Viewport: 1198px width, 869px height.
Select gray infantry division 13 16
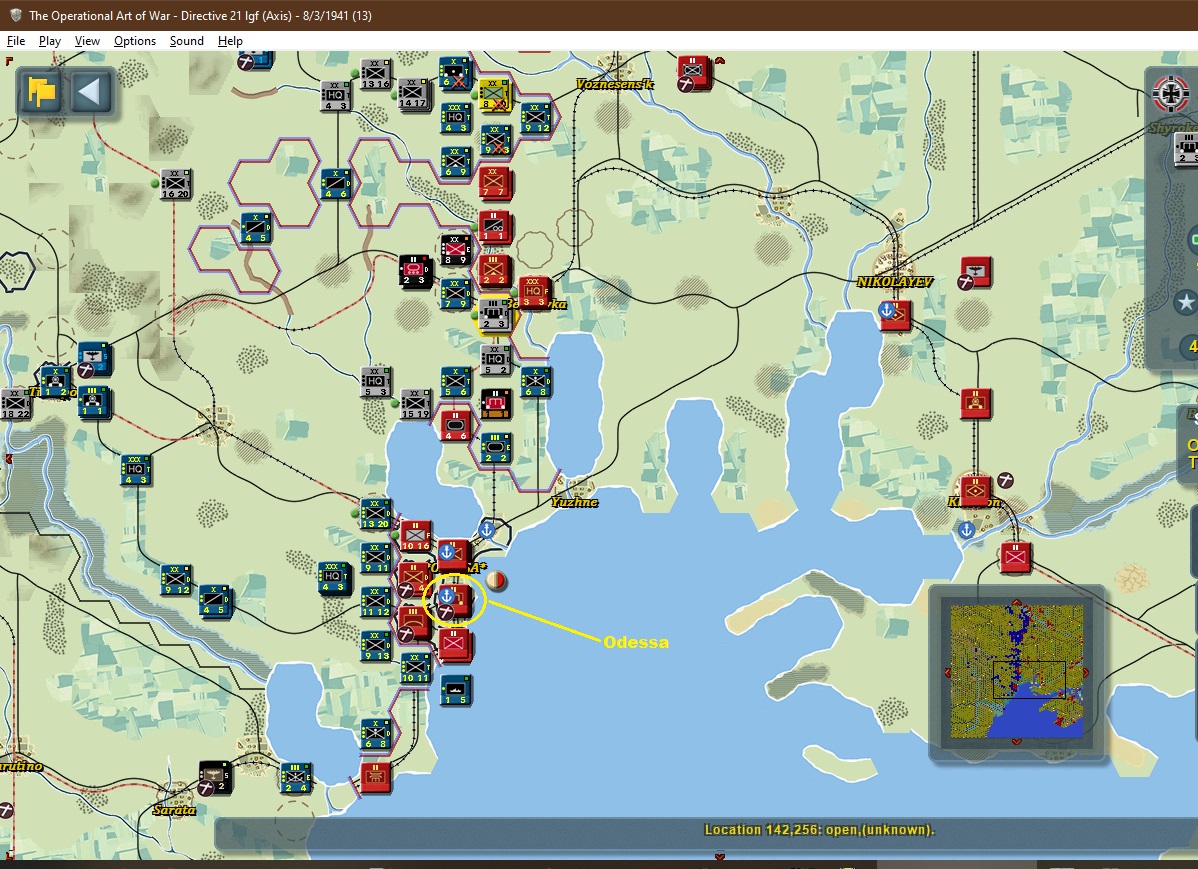click(x=375, y=74)
